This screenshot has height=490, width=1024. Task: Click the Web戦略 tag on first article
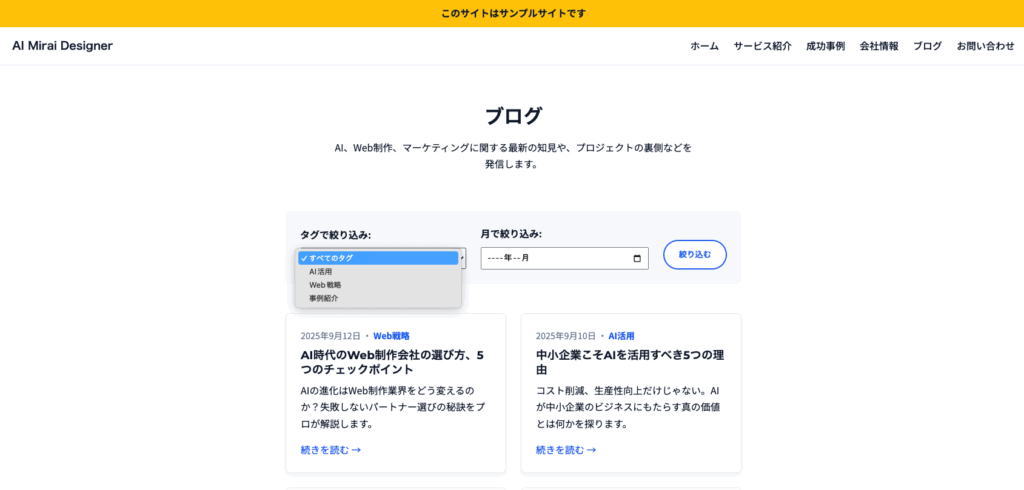[x=391, y=336]
